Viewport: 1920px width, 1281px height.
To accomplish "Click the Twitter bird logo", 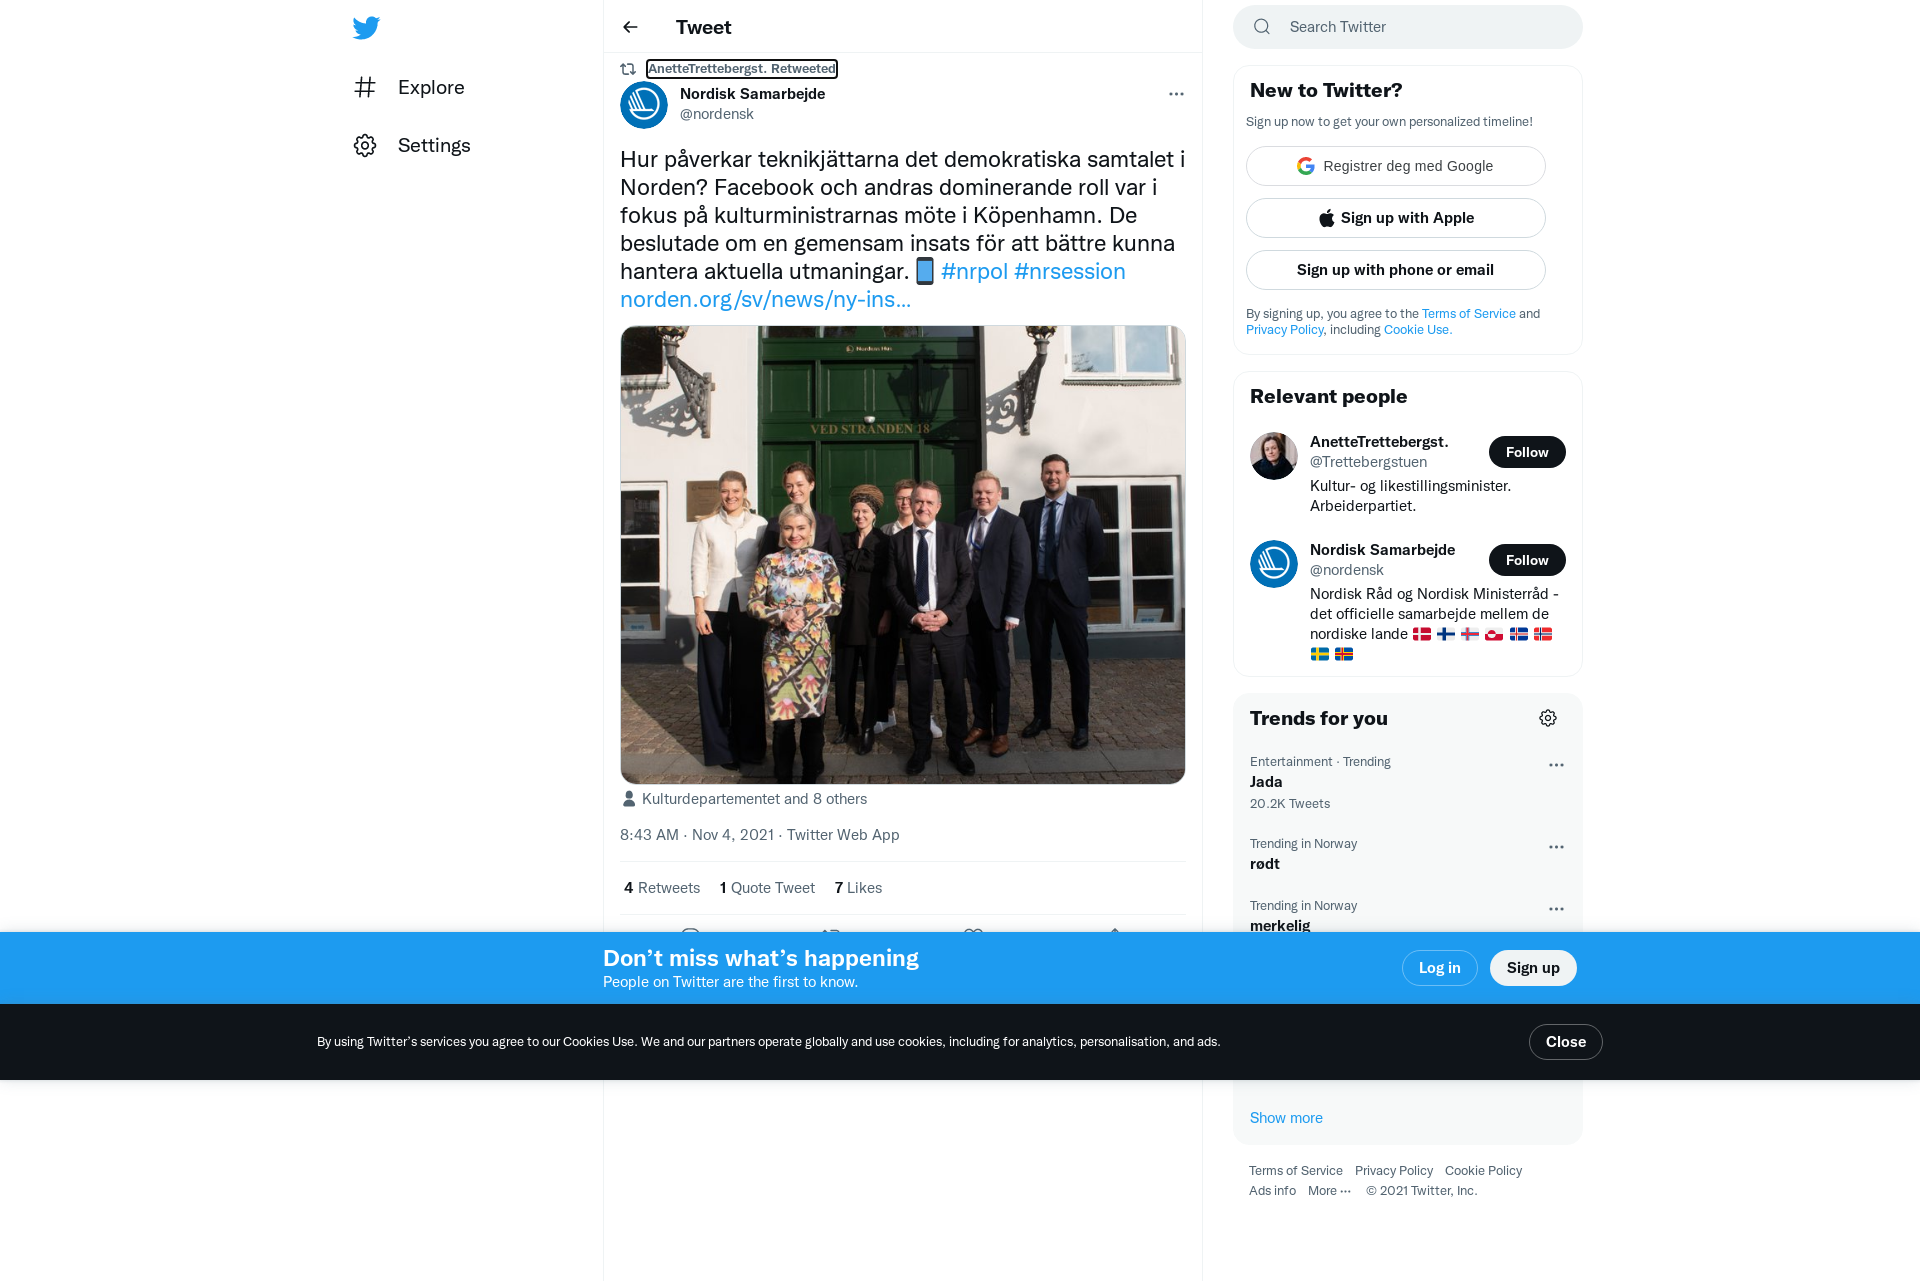I will 366,28.
